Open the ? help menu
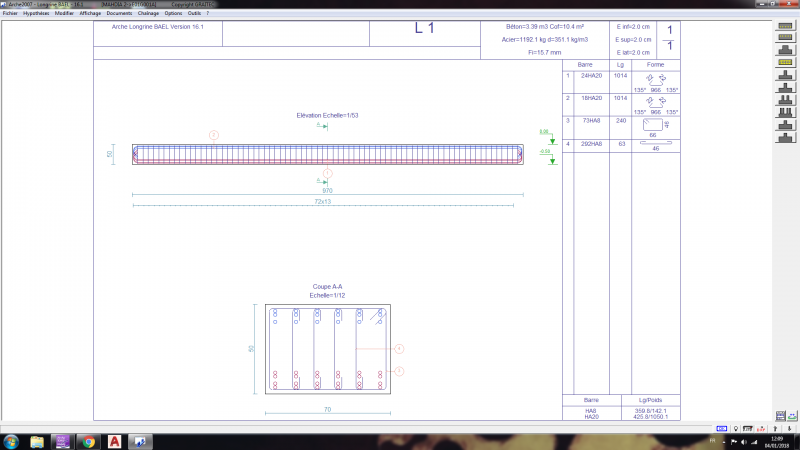800x450 pixels. click(208, 13)
